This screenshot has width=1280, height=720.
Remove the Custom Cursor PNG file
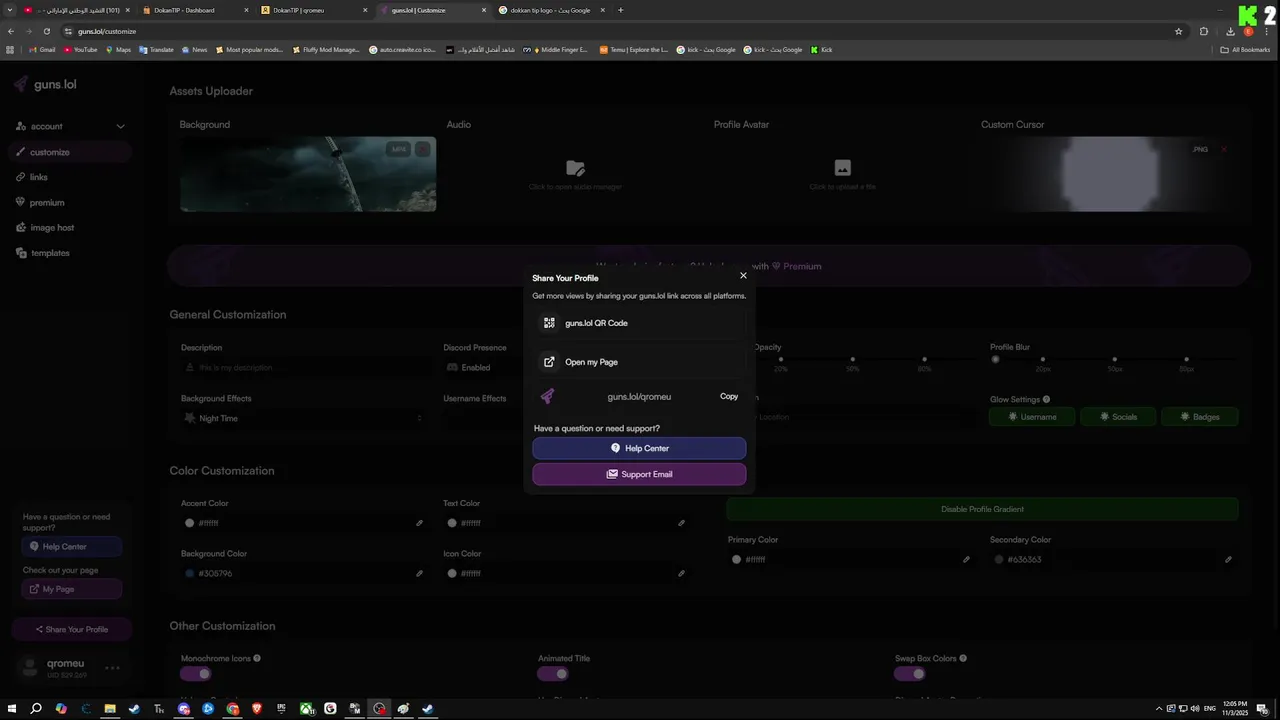coord(1223,149)
